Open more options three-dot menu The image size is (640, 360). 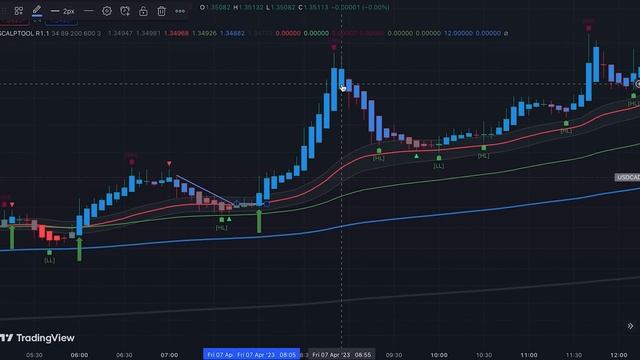click(x=180, y=11)
